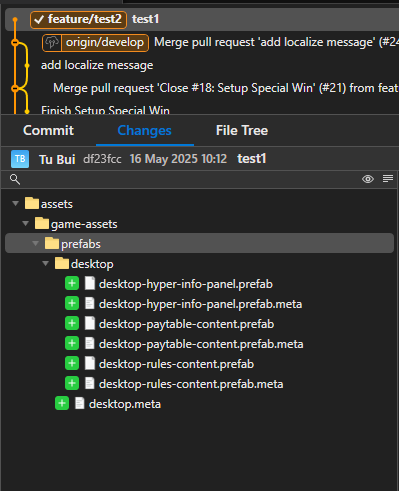This screenshot has height=491, width=399.
Task: Click the assets folder icon
Action: point(32,203)
